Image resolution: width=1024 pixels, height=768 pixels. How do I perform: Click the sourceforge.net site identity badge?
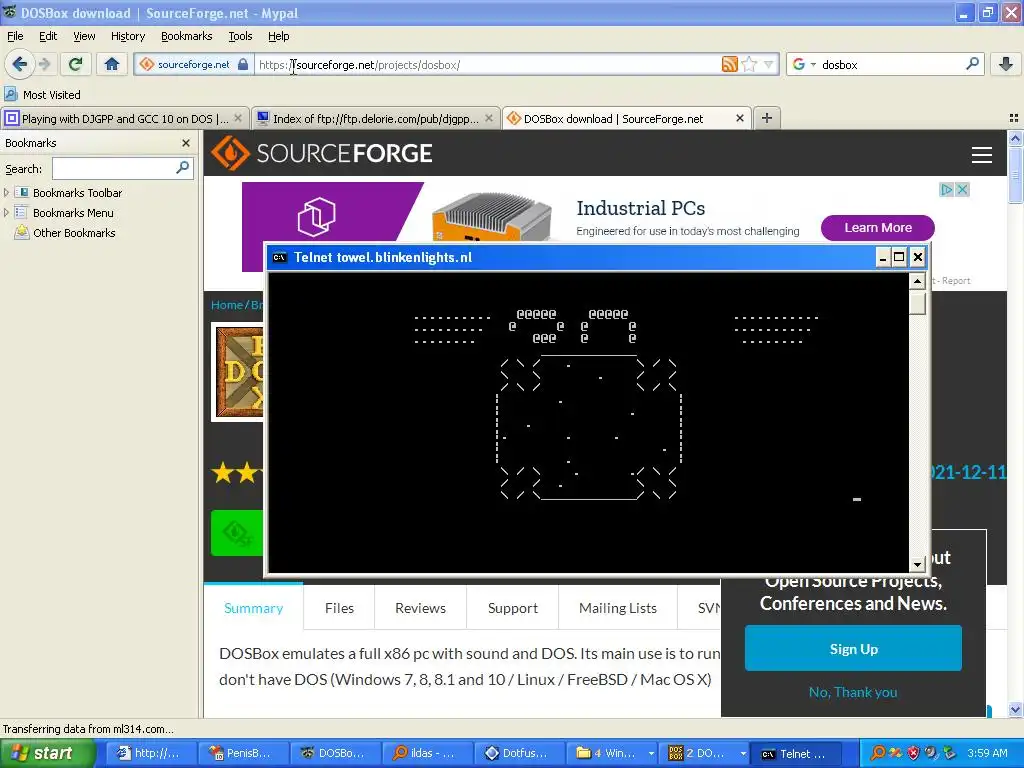(x=194, y=64)
